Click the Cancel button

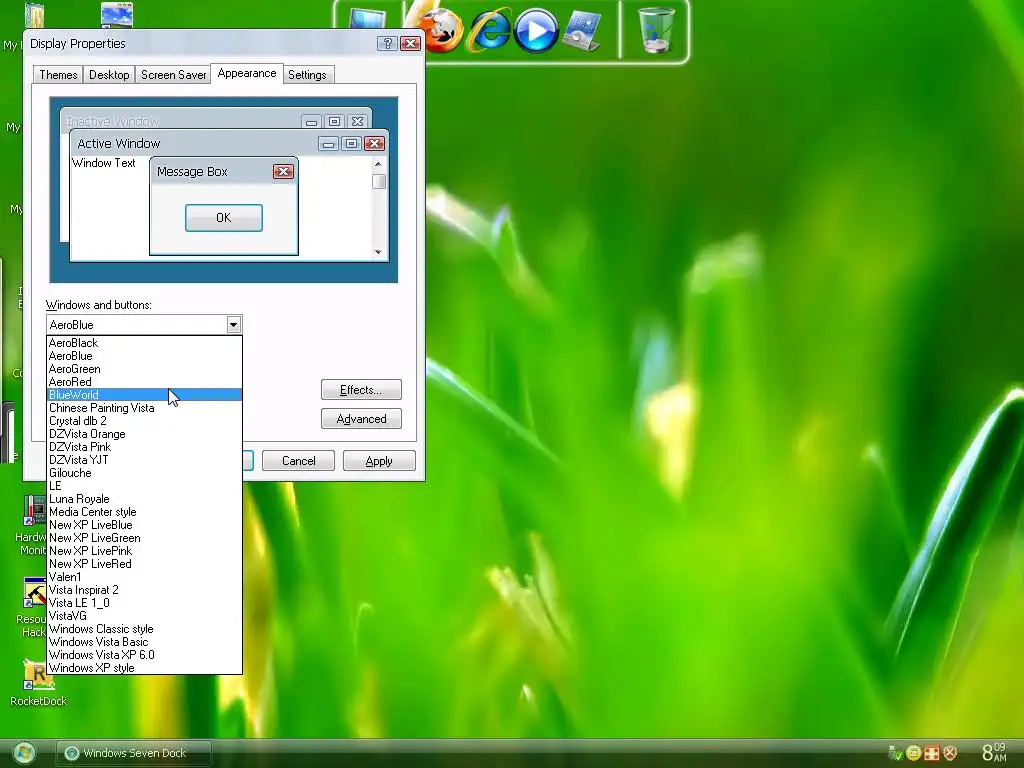coord(298,460)
